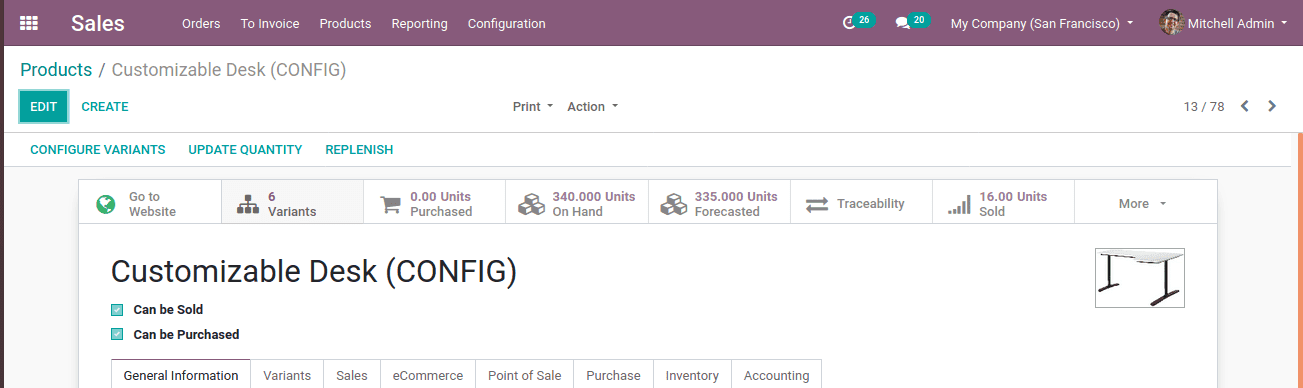The image size is (1303, 388).
Task: Click CONFIGURE VARIANTS button
Action: click(x=98, y=150)
